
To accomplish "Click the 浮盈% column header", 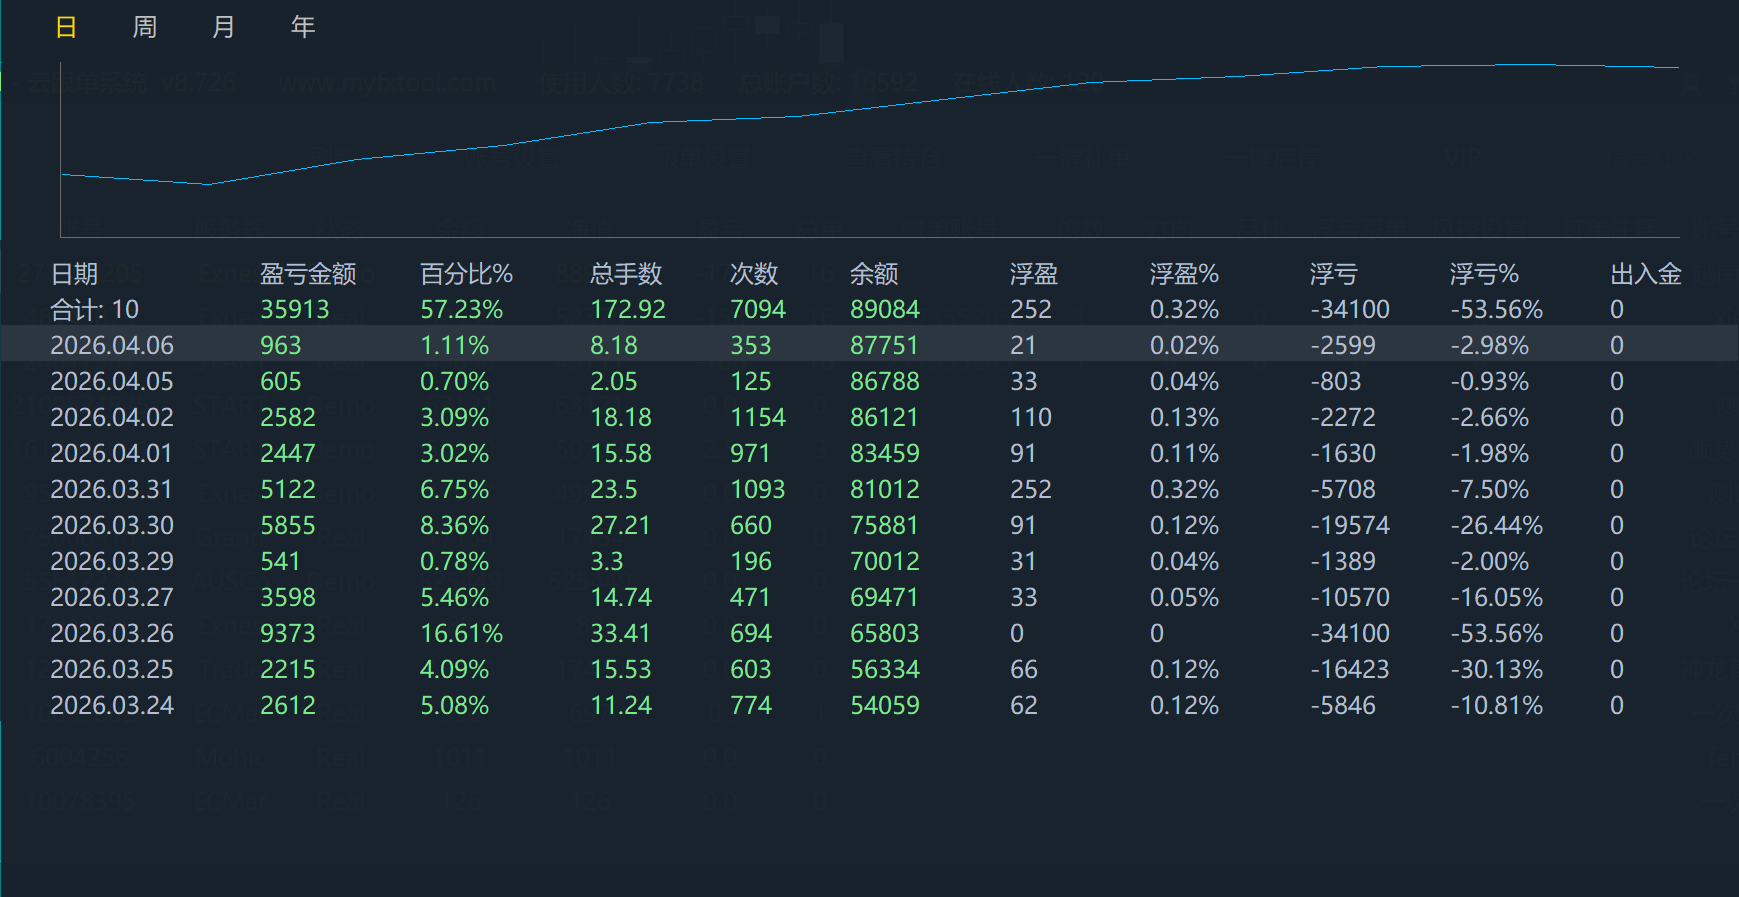I will tap(1184, 274).
